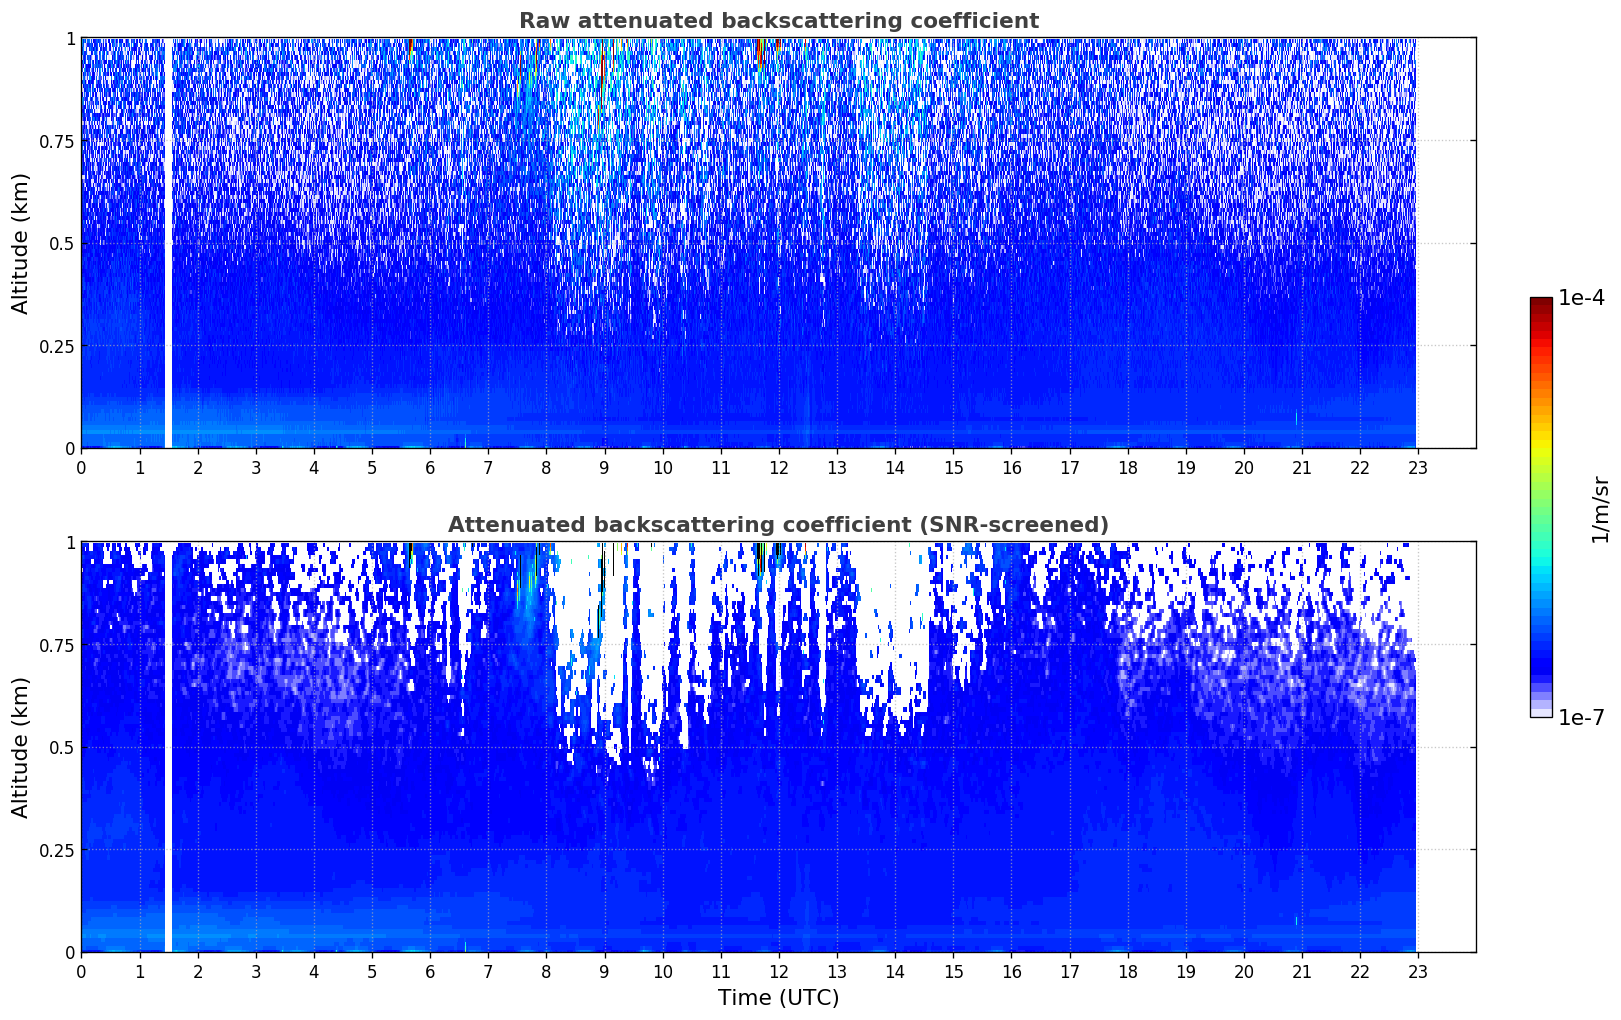This screenshot has width=1621, height=1020.
Task: Click the top plot's "Altitude (km)" label
Action: pos(21,243)
